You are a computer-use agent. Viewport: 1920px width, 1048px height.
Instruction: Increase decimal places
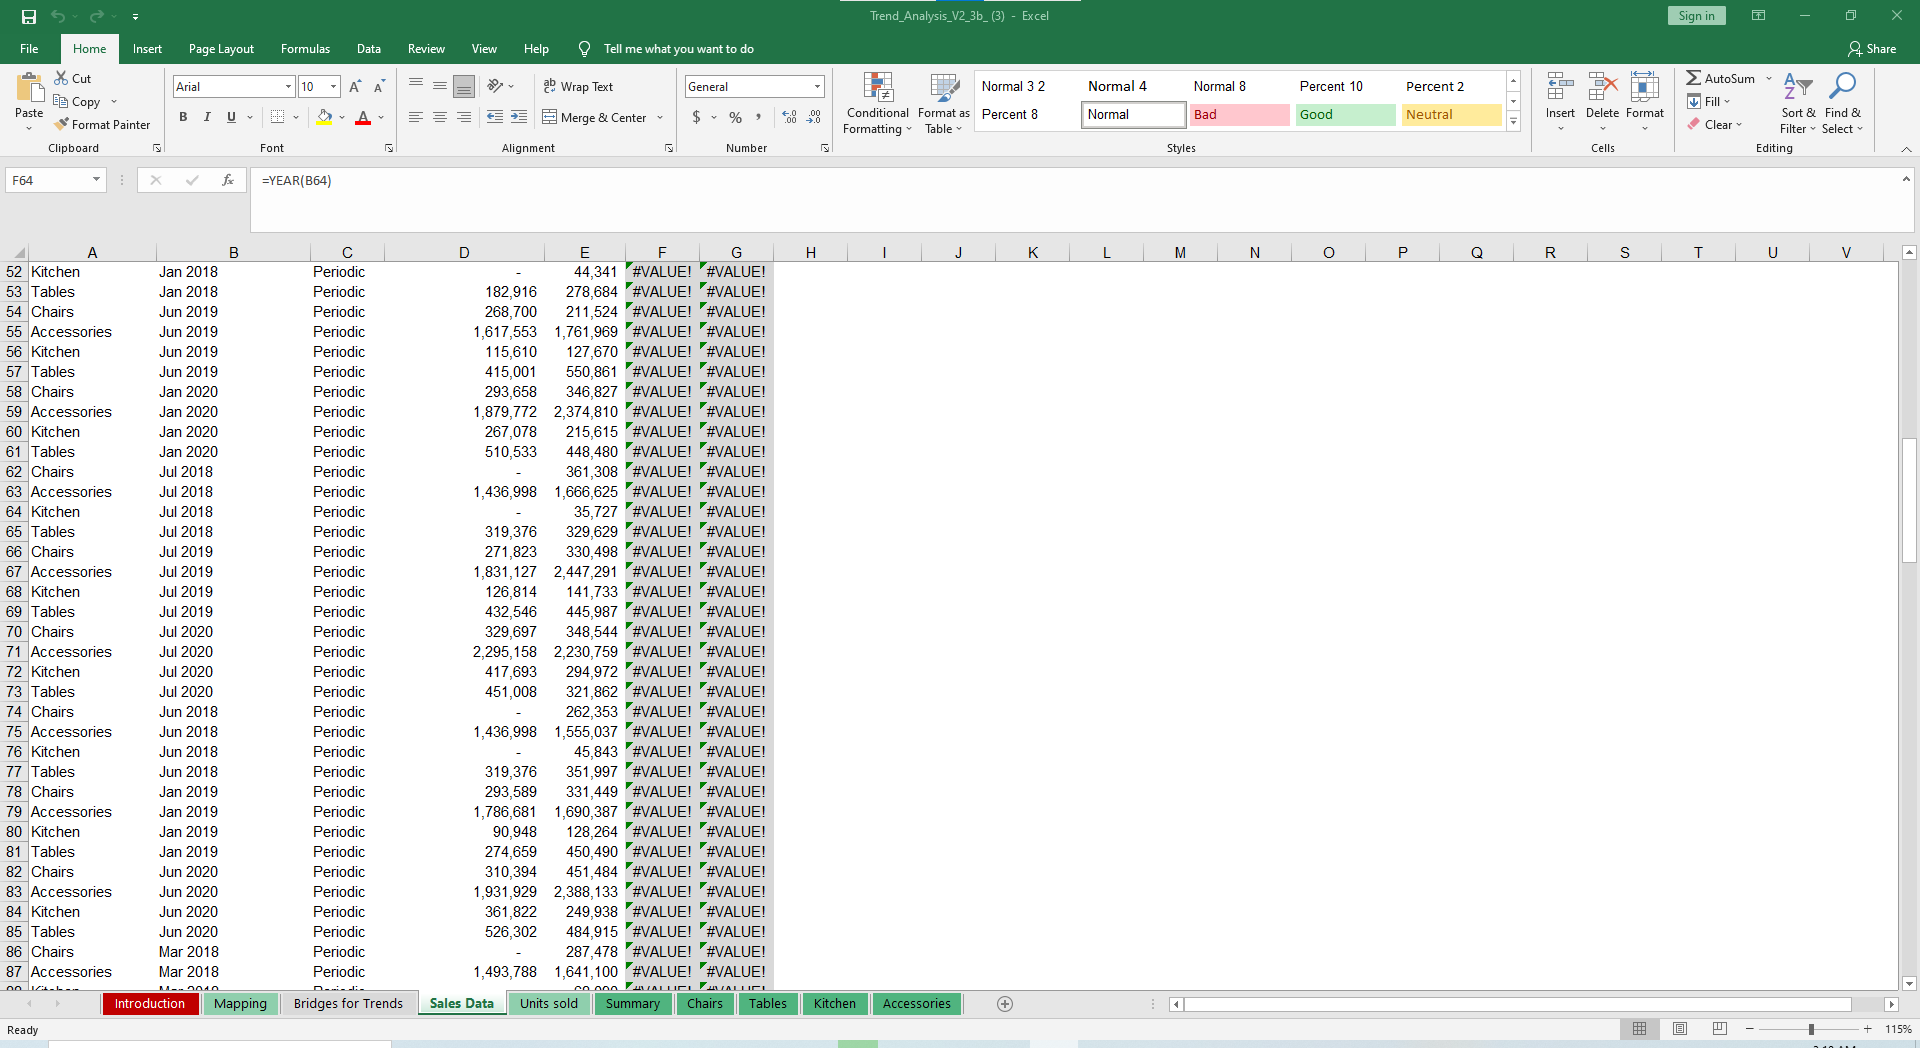click(790, 117)
